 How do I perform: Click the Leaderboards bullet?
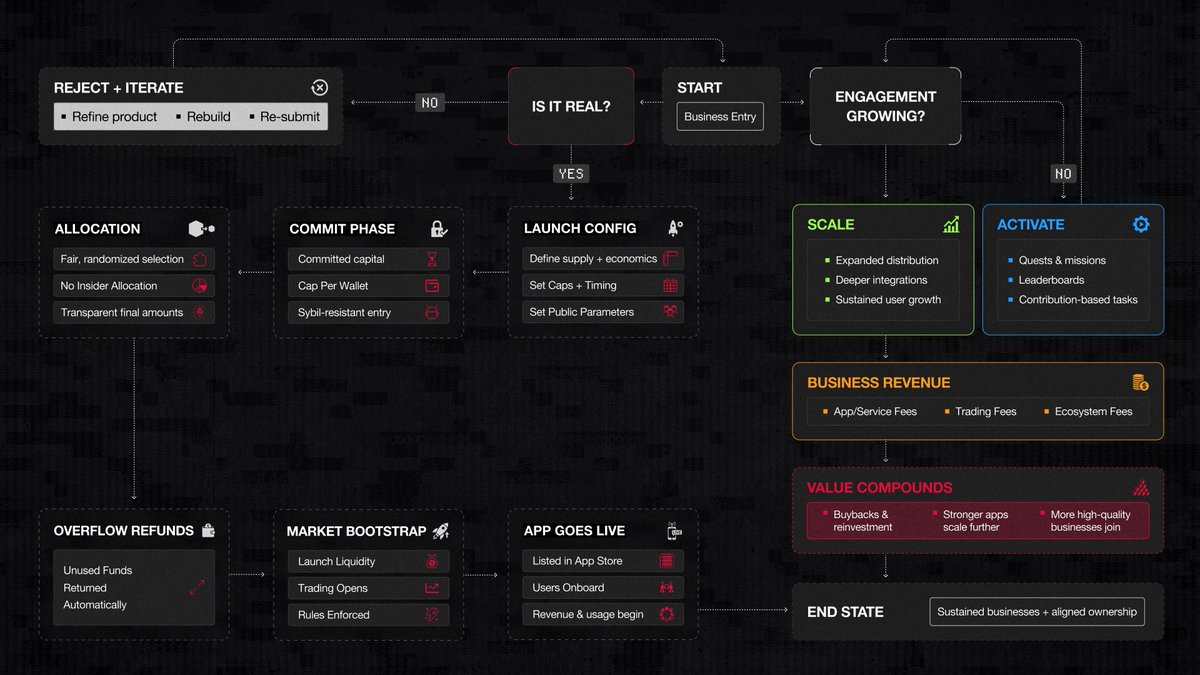[x=1051, y=280]
